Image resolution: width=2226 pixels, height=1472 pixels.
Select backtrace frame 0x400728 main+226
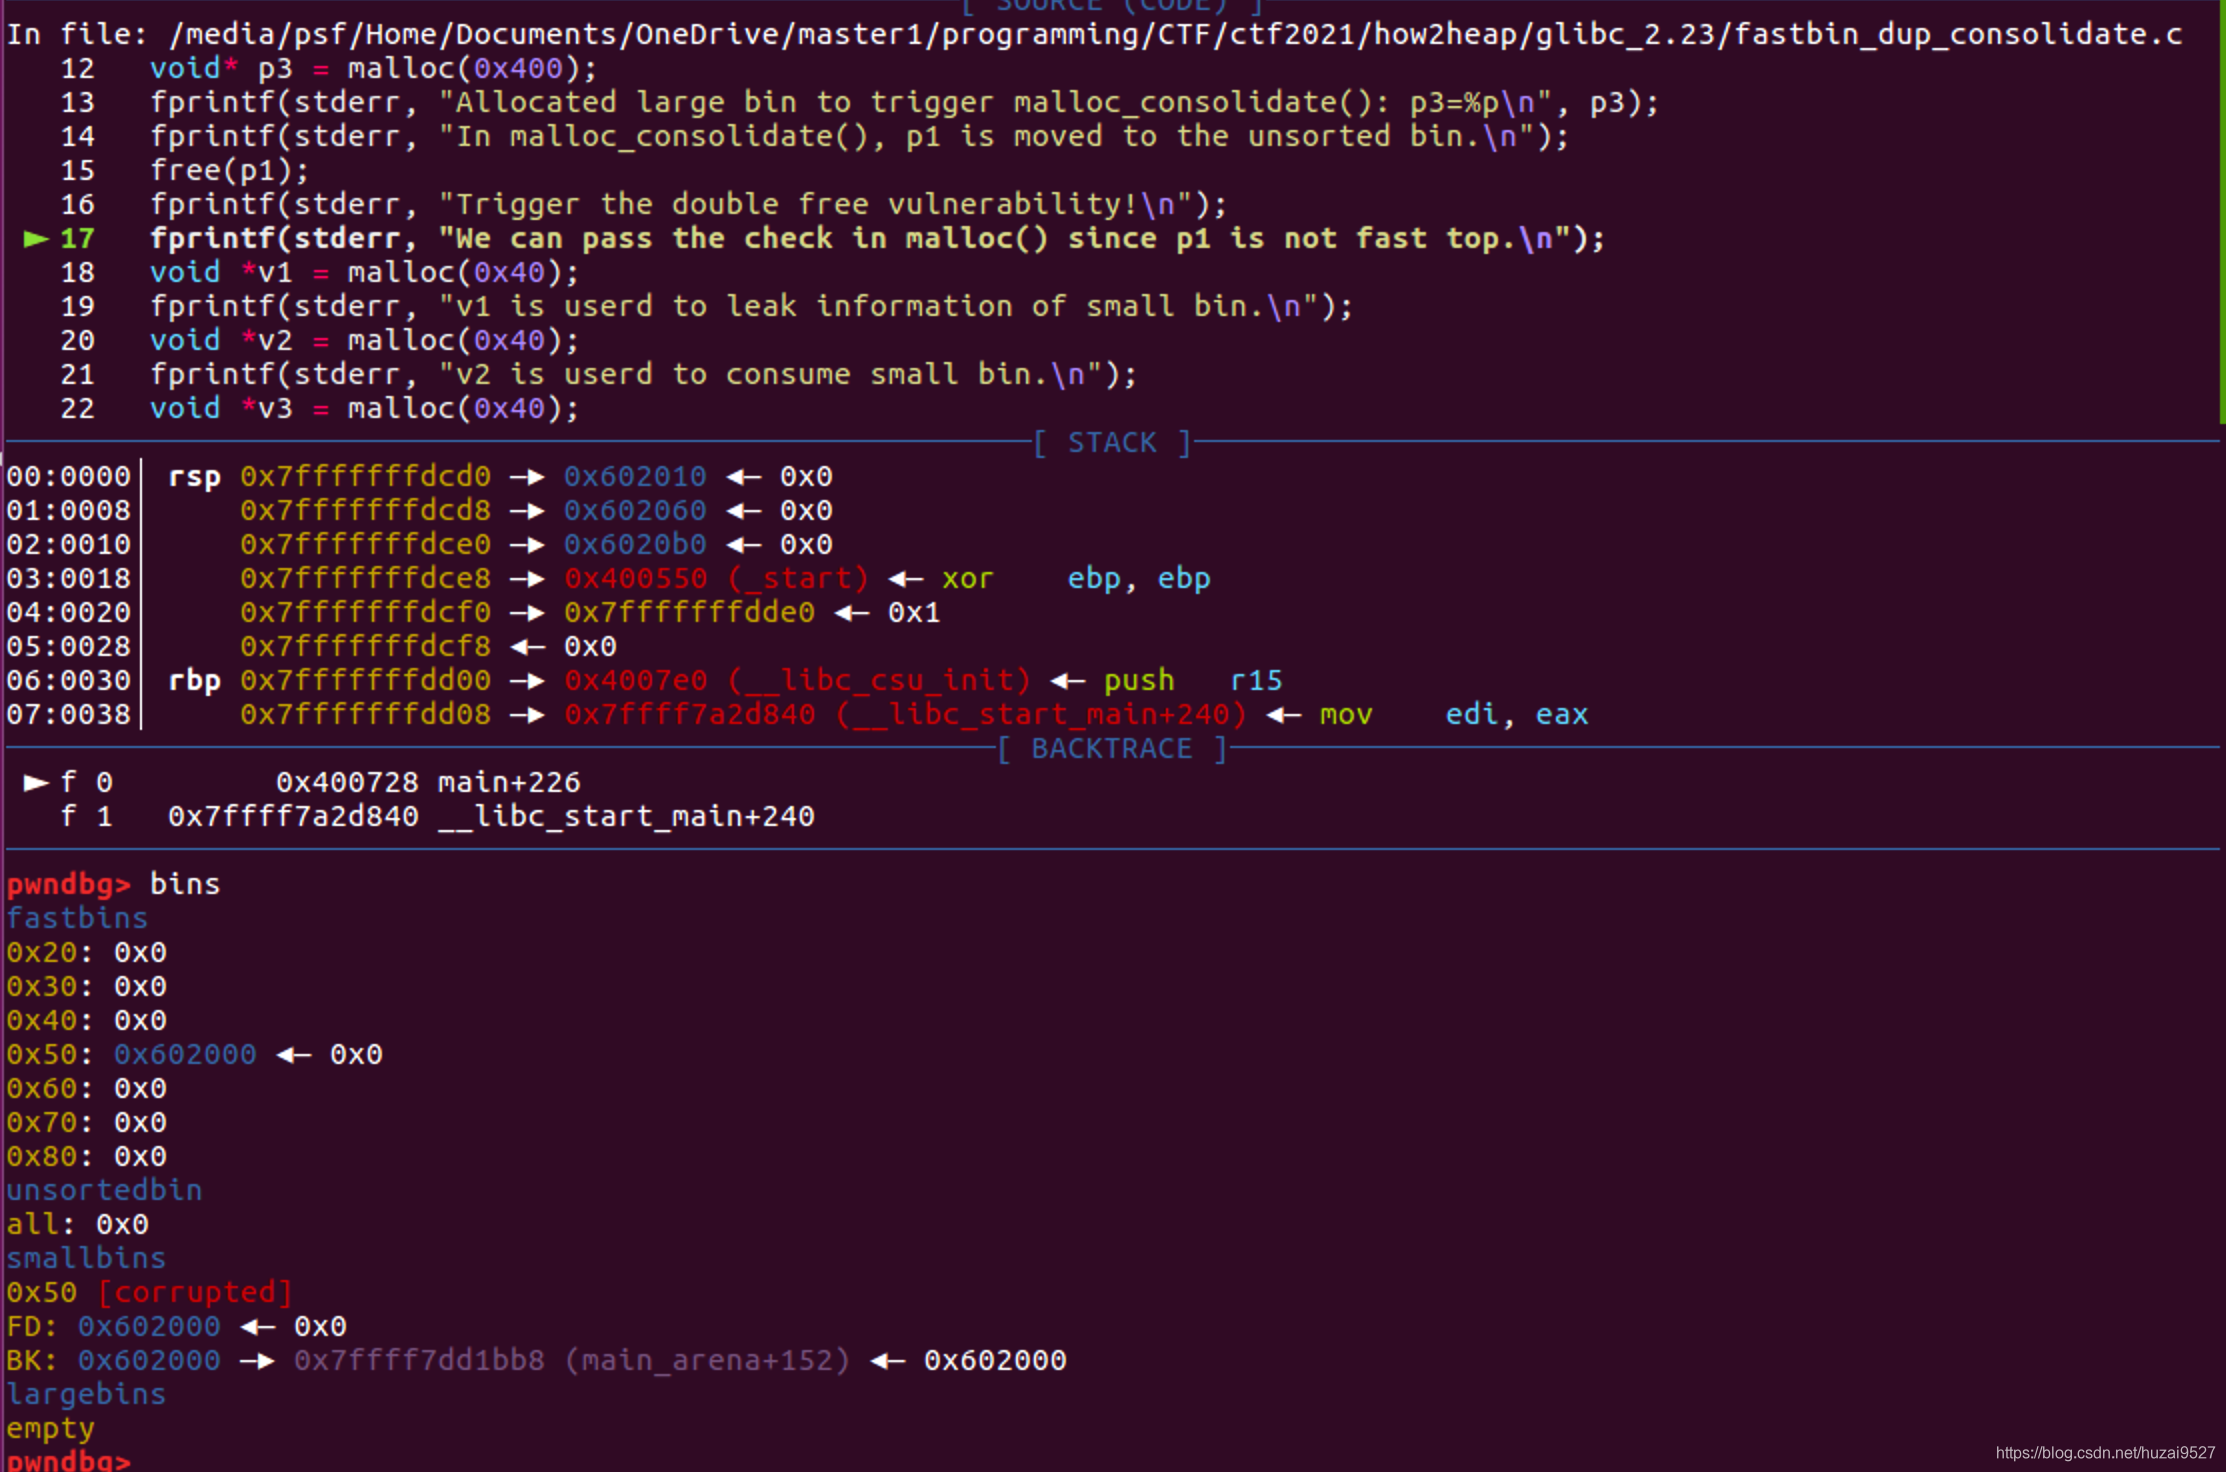tap(428, 783)
